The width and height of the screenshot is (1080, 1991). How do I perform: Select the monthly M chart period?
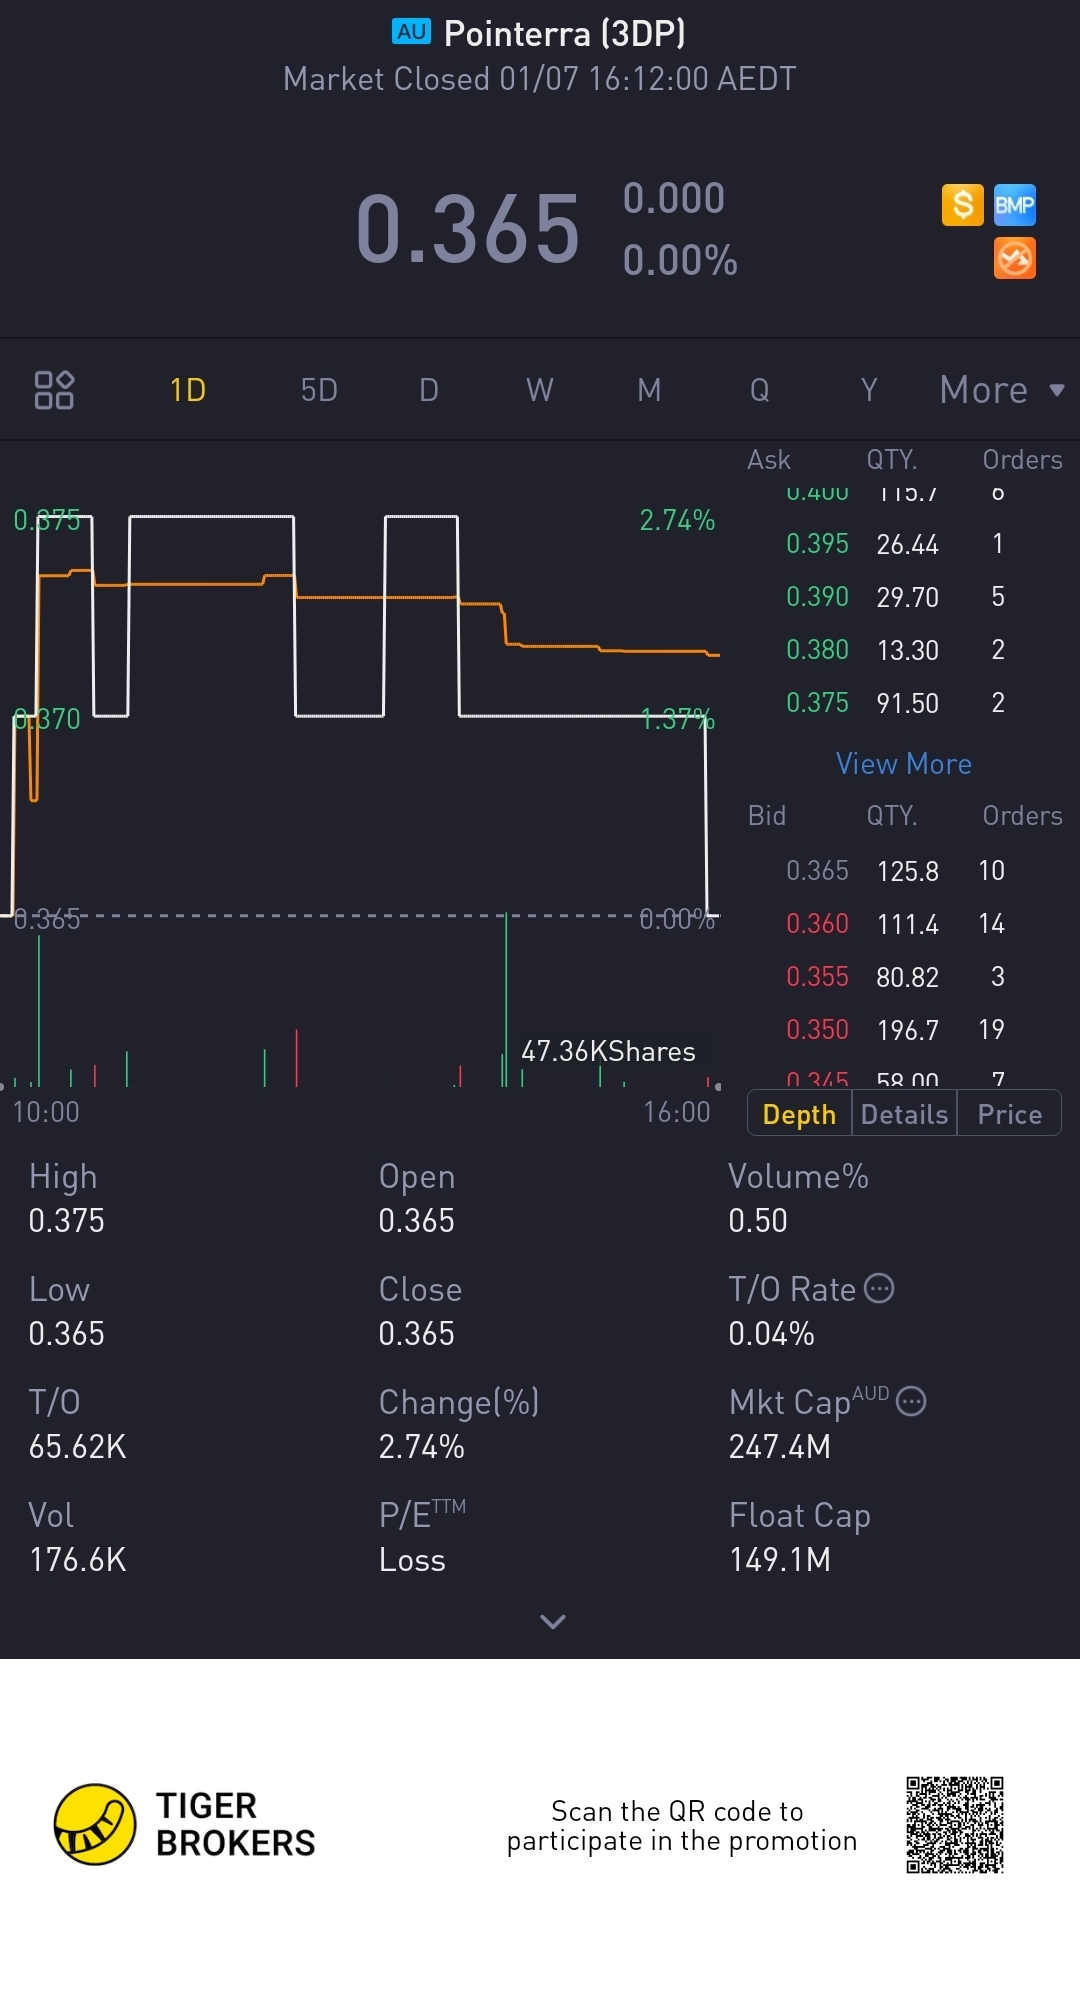tap(649, 390)
